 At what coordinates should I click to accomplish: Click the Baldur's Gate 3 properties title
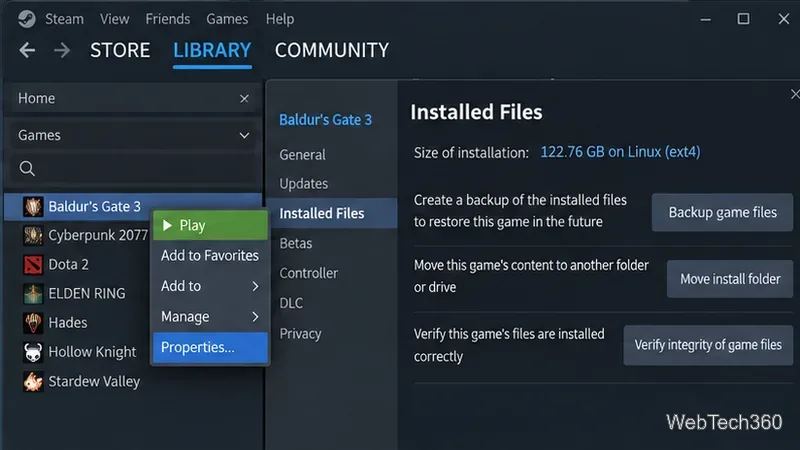326,120
